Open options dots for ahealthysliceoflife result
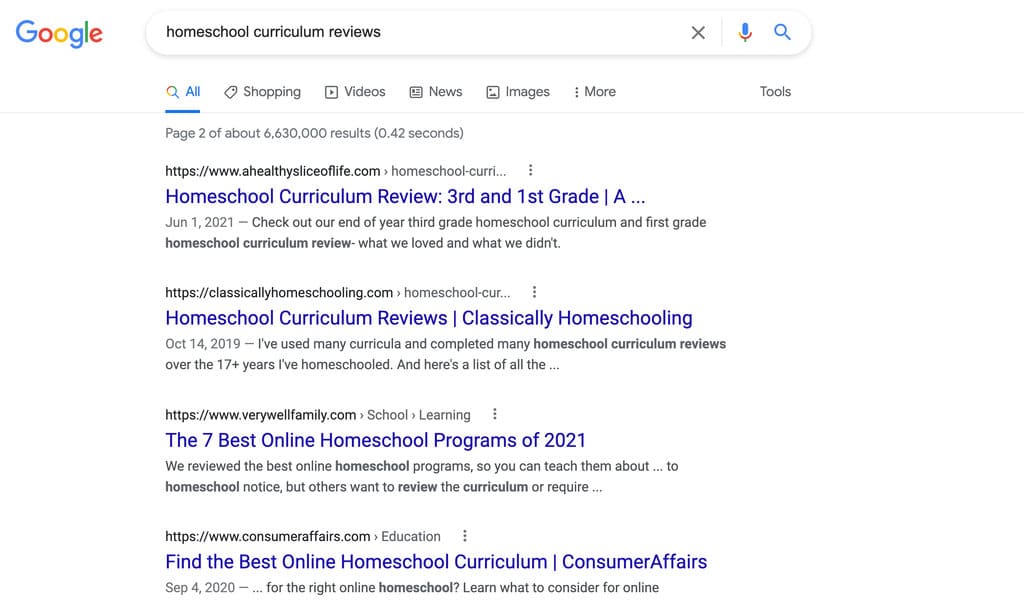The image size is (1024, 600). point(530,170)
